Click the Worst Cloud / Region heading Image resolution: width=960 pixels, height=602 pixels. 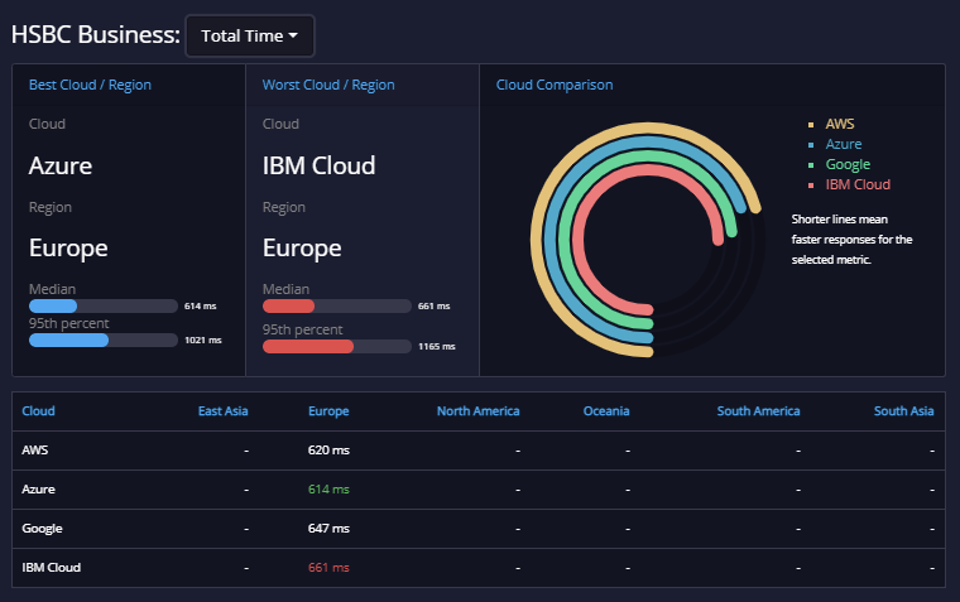coord(328,85)
